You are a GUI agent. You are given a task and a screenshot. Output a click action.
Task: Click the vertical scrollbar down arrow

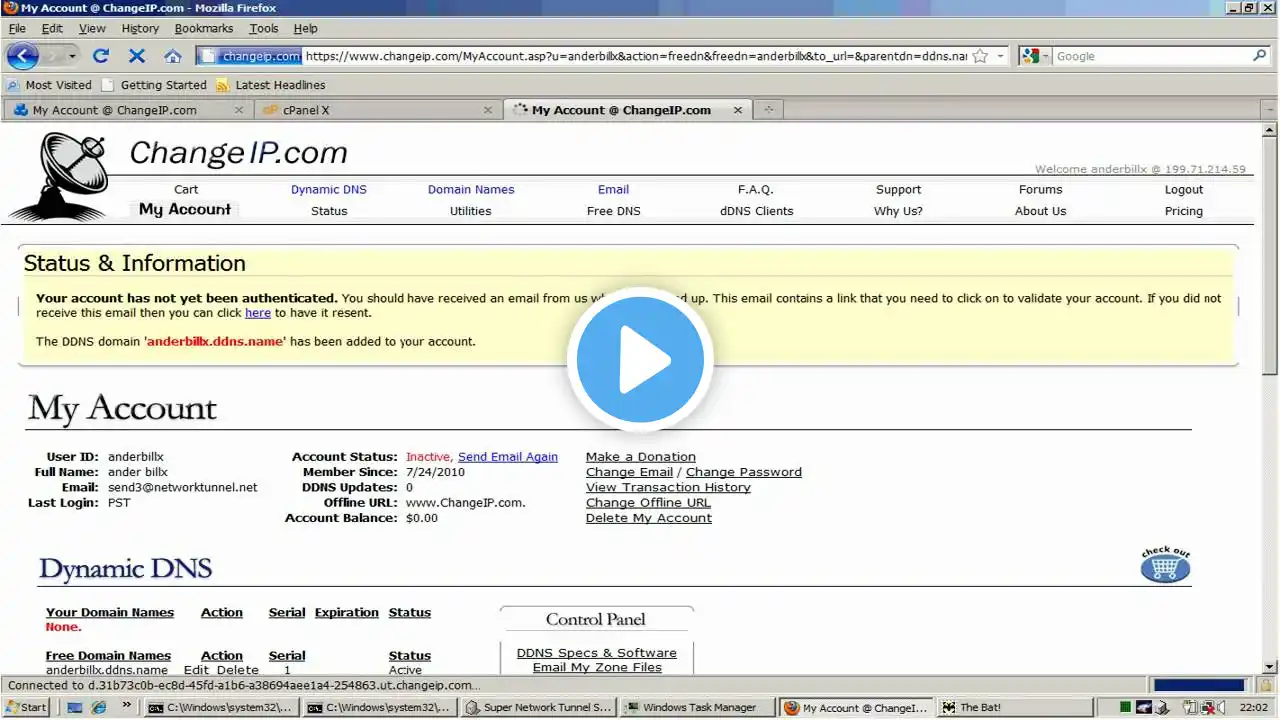[x=1270, y=666]
